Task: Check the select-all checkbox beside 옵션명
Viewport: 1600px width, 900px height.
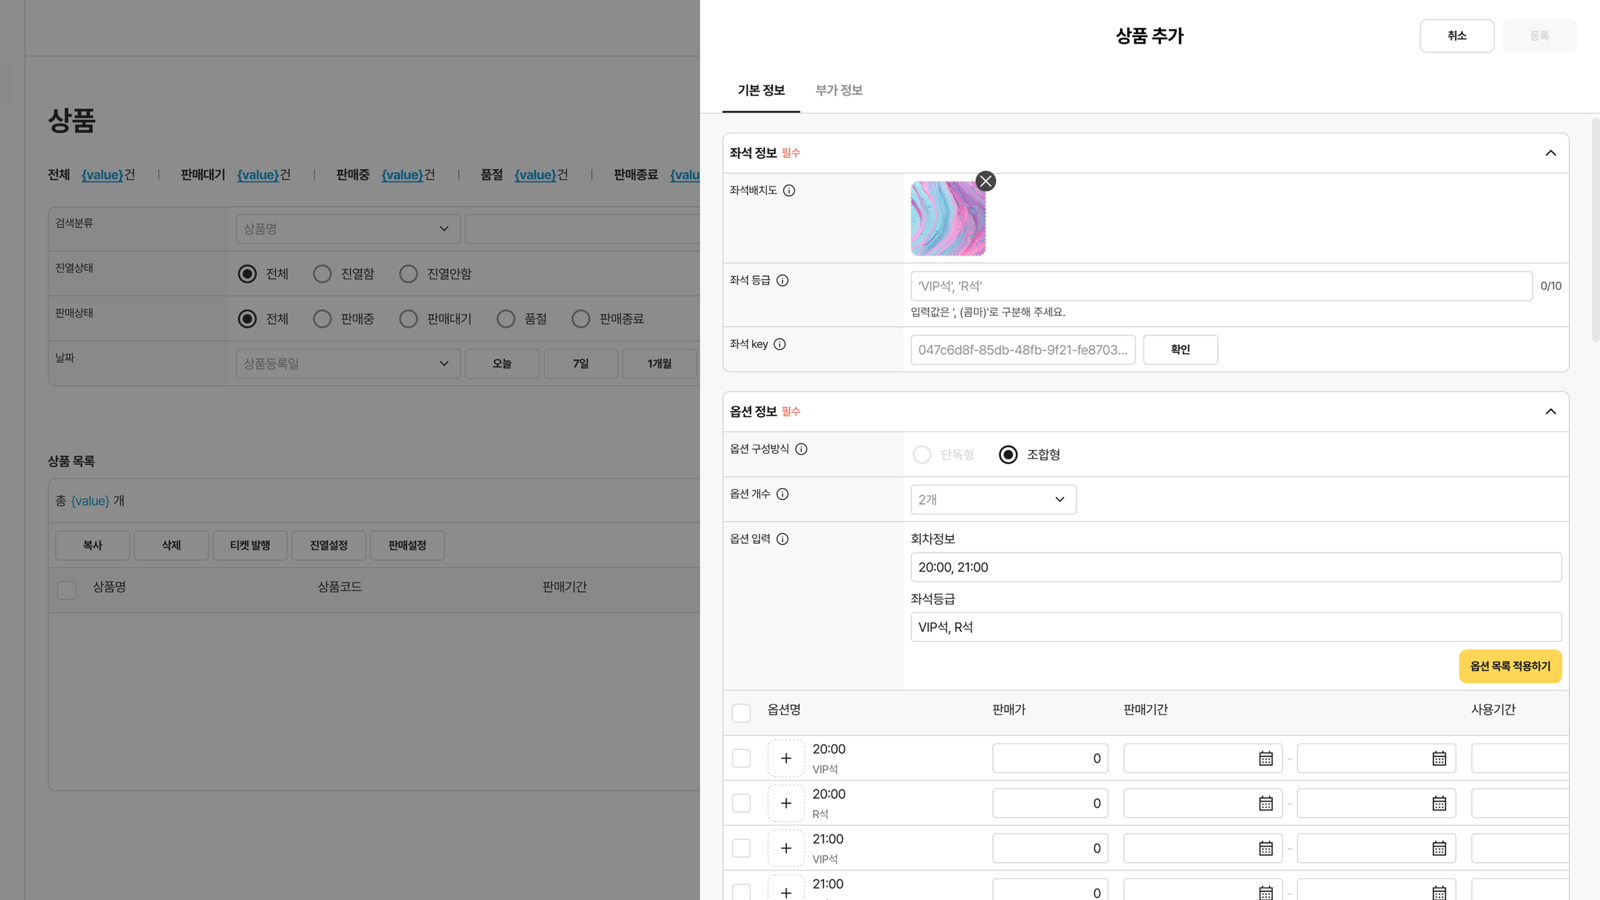Action: (741, 713)
